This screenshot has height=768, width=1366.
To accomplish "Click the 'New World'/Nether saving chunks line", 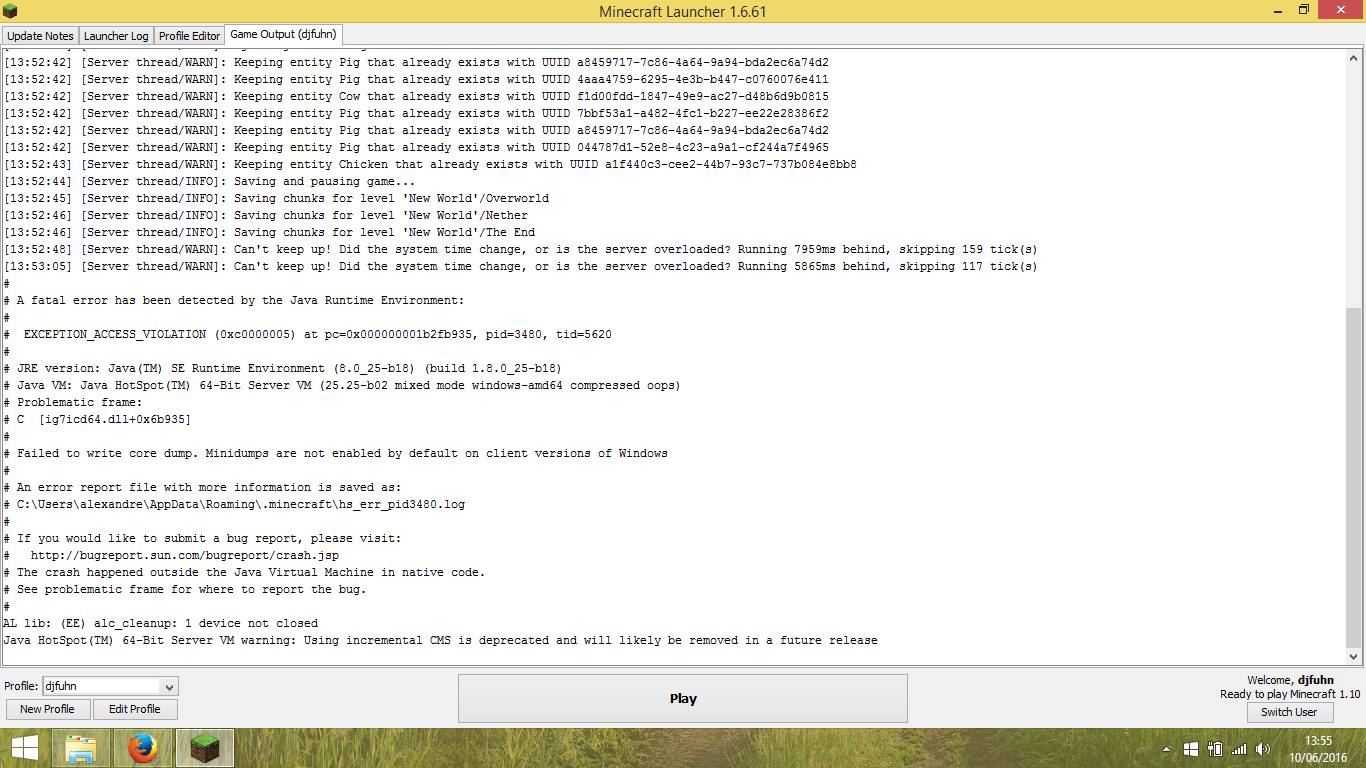I will (x=266, y=215).
